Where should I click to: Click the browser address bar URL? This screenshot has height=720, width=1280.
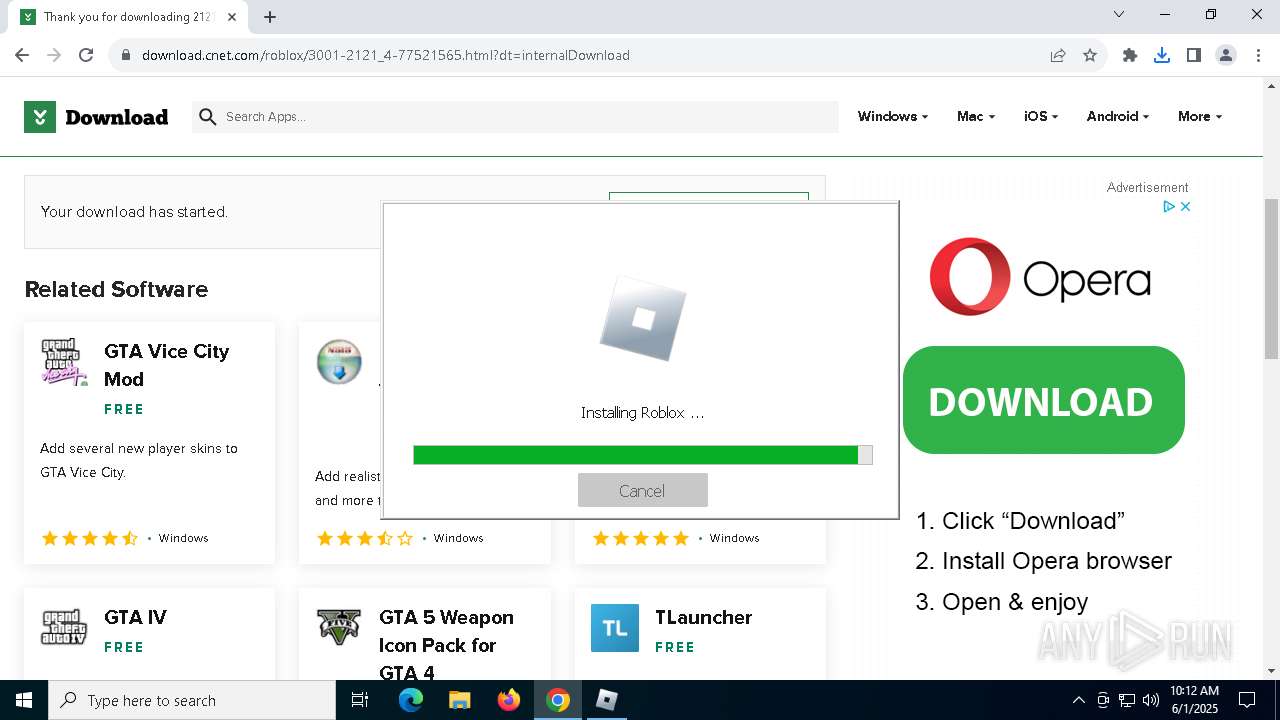point(386,55)
